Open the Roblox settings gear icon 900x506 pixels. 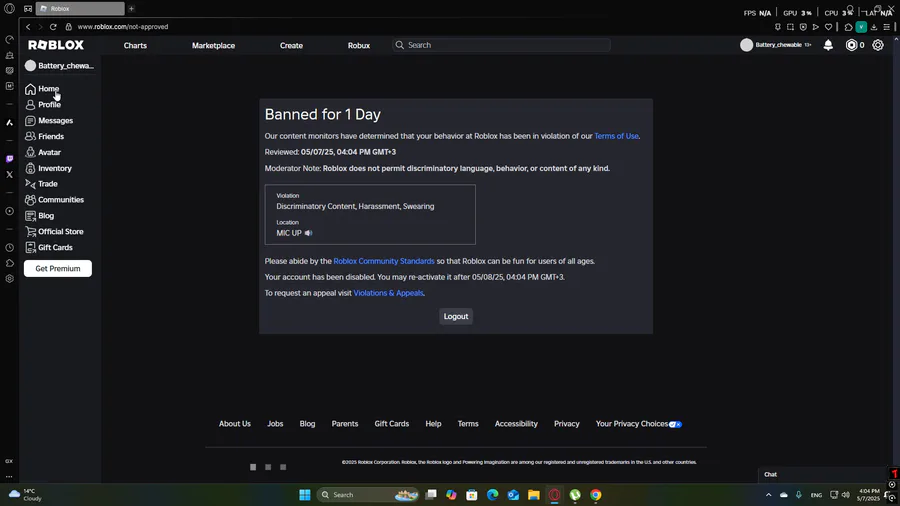pyautogui.click(x=878, y=45)
